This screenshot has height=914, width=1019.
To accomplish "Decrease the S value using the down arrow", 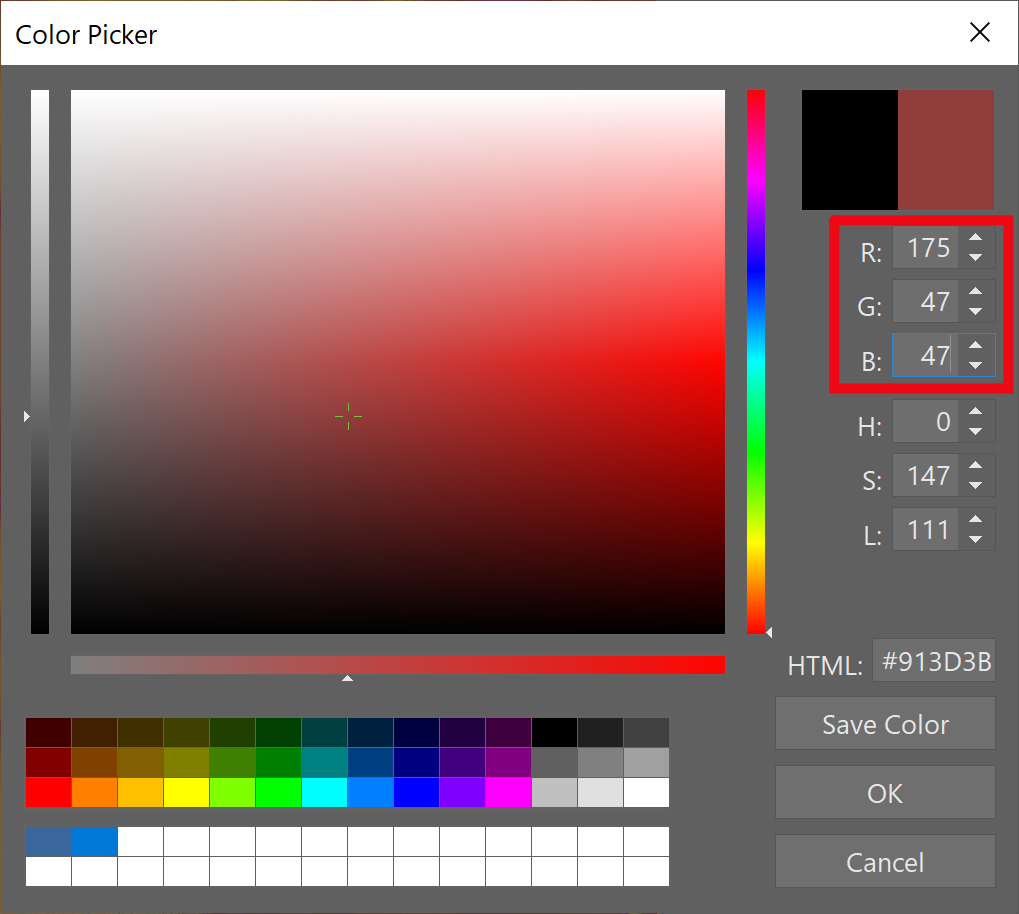I will (x=975, y=483).
